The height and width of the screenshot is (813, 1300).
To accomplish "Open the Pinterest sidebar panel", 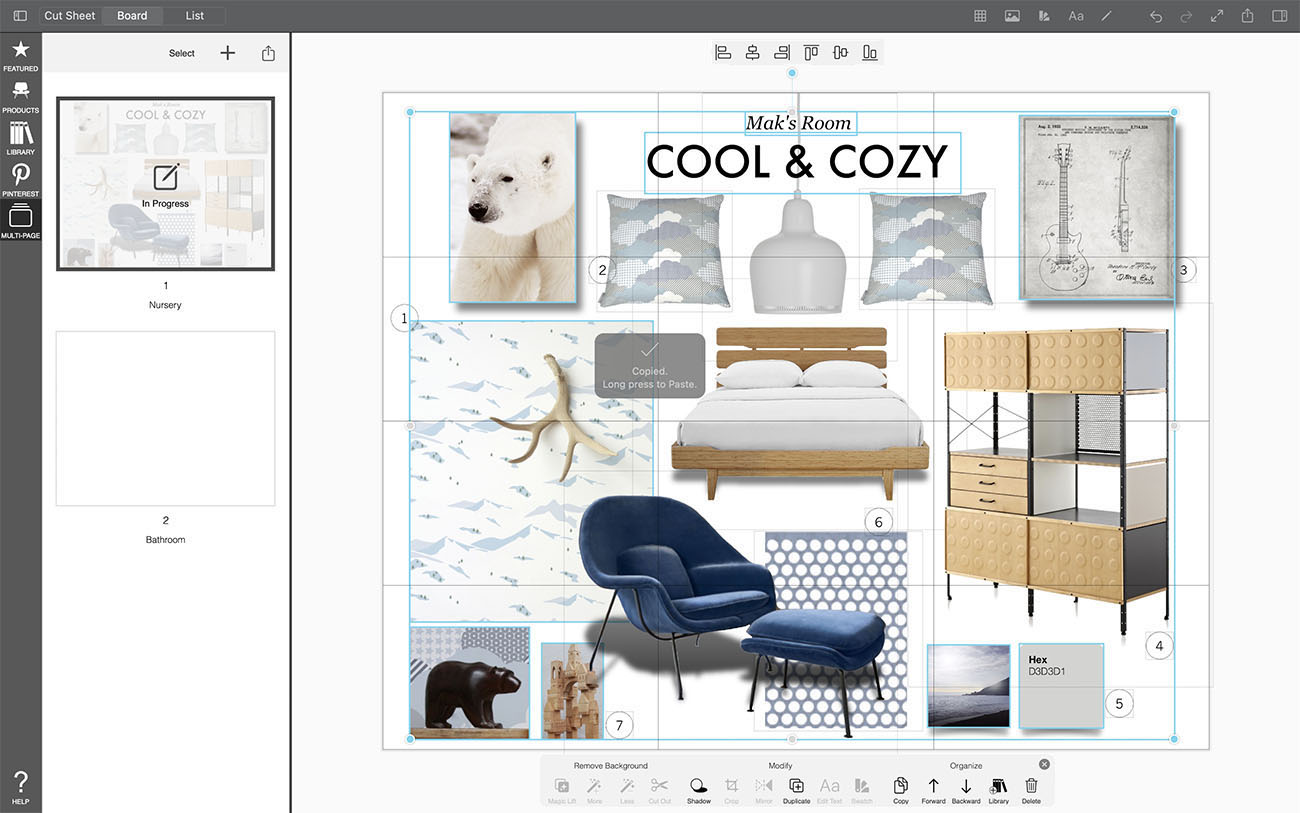I will point(20,180).
